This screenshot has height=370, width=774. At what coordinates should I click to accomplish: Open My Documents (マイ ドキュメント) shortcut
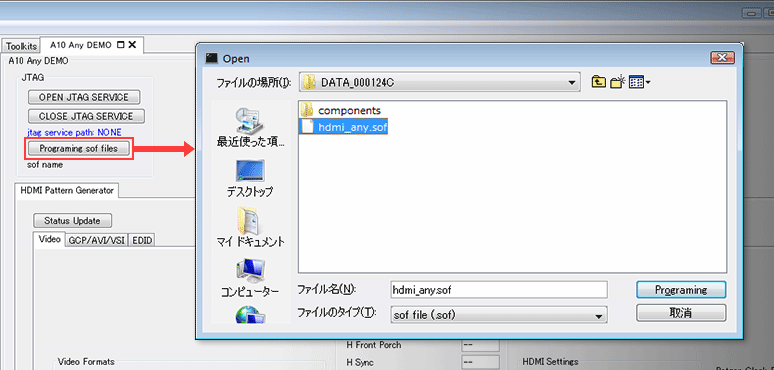tap(251, 227)
